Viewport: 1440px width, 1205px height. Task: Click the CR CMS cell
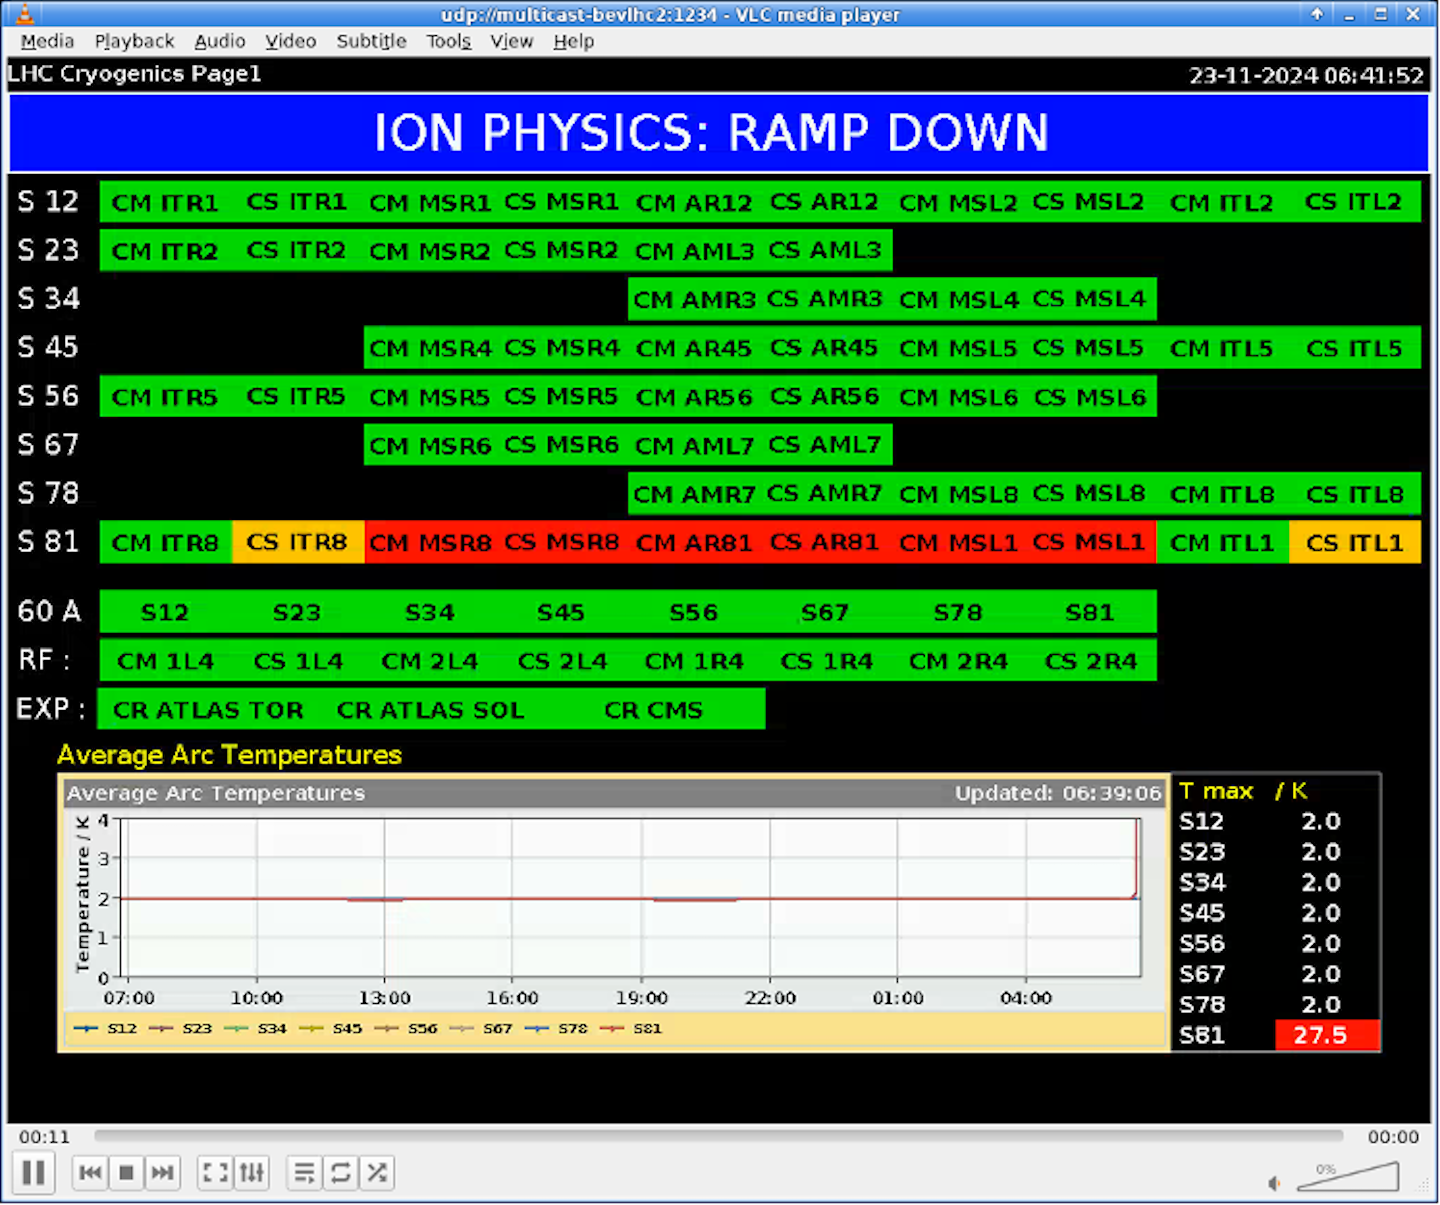point(654,710)
